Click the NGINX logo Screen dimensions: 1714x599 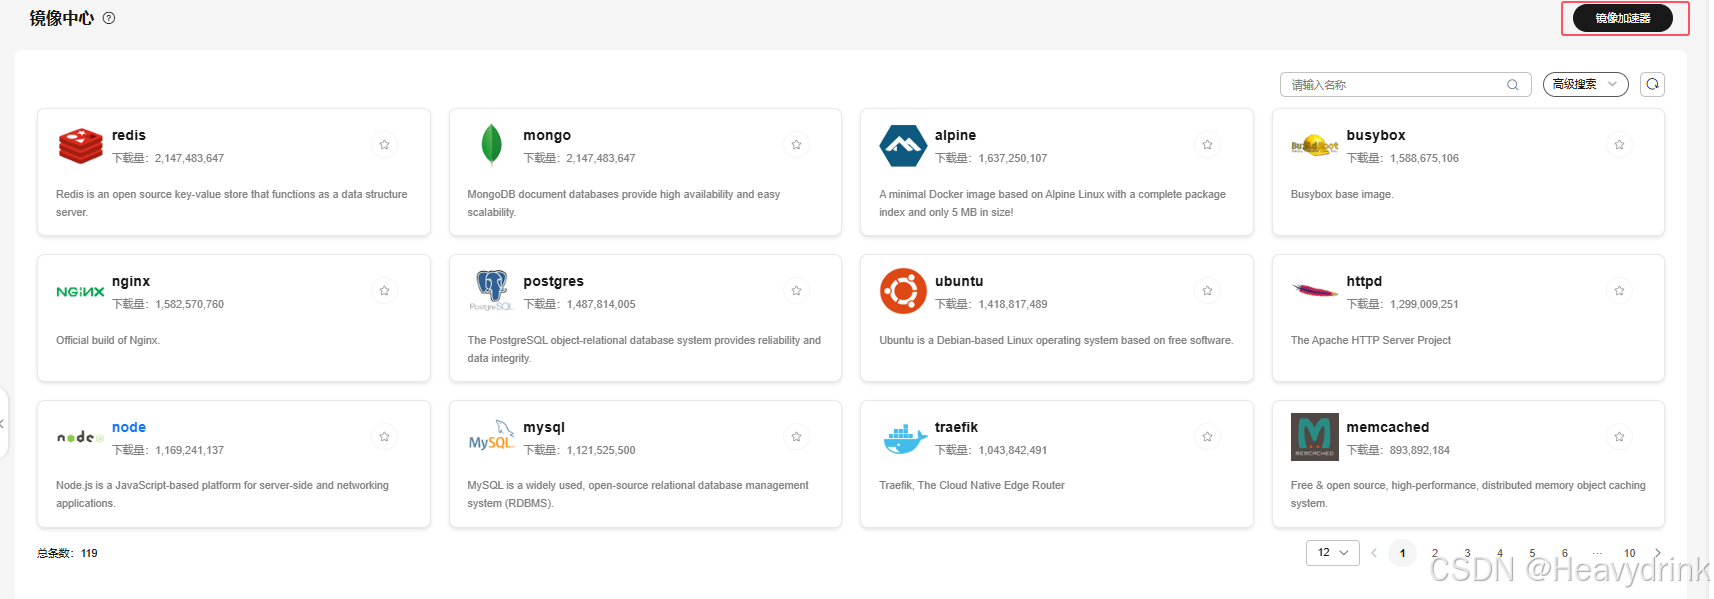click(80, 292)
